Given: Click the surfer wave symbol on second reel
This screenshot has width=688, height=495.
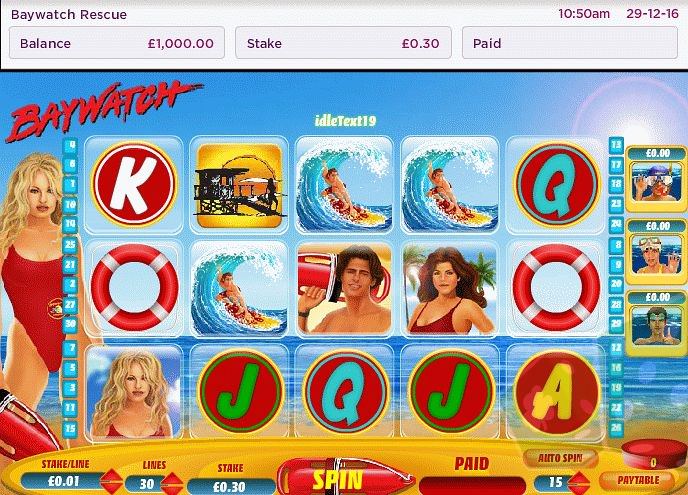Looking at the screenshot, I should click(x=239, y=288).
